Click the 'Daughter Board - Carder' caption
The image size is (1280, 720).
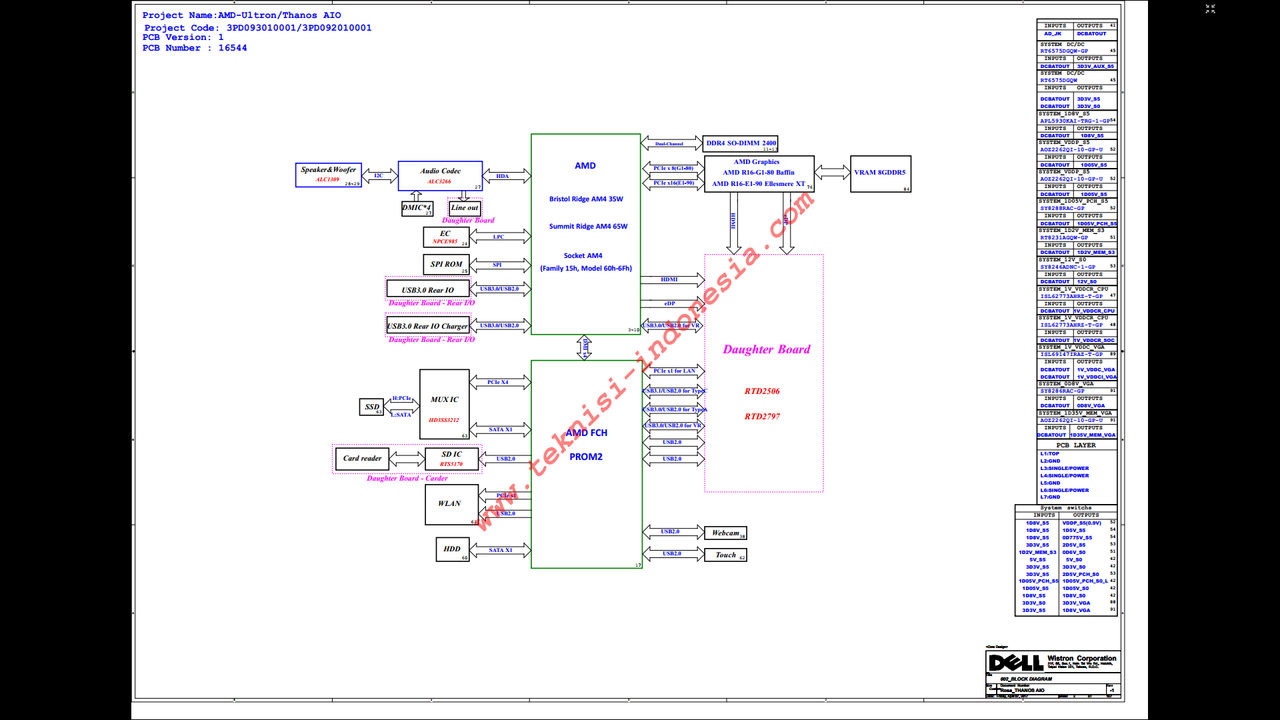[x=407, y=479]
